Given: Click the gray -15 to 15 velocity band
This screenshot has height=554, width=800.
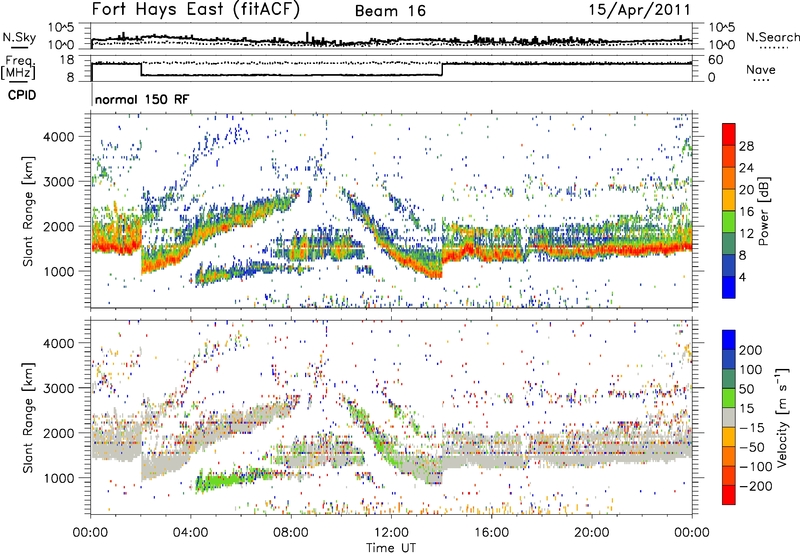Looking at the screenshot, I should pos(729,417).
